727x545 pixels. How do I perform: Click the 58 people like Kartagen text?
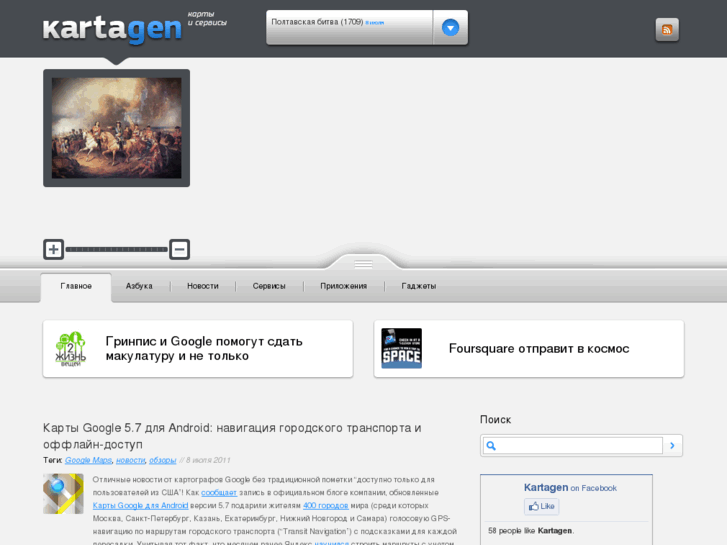pyautogui.click(x=531, y=531)
